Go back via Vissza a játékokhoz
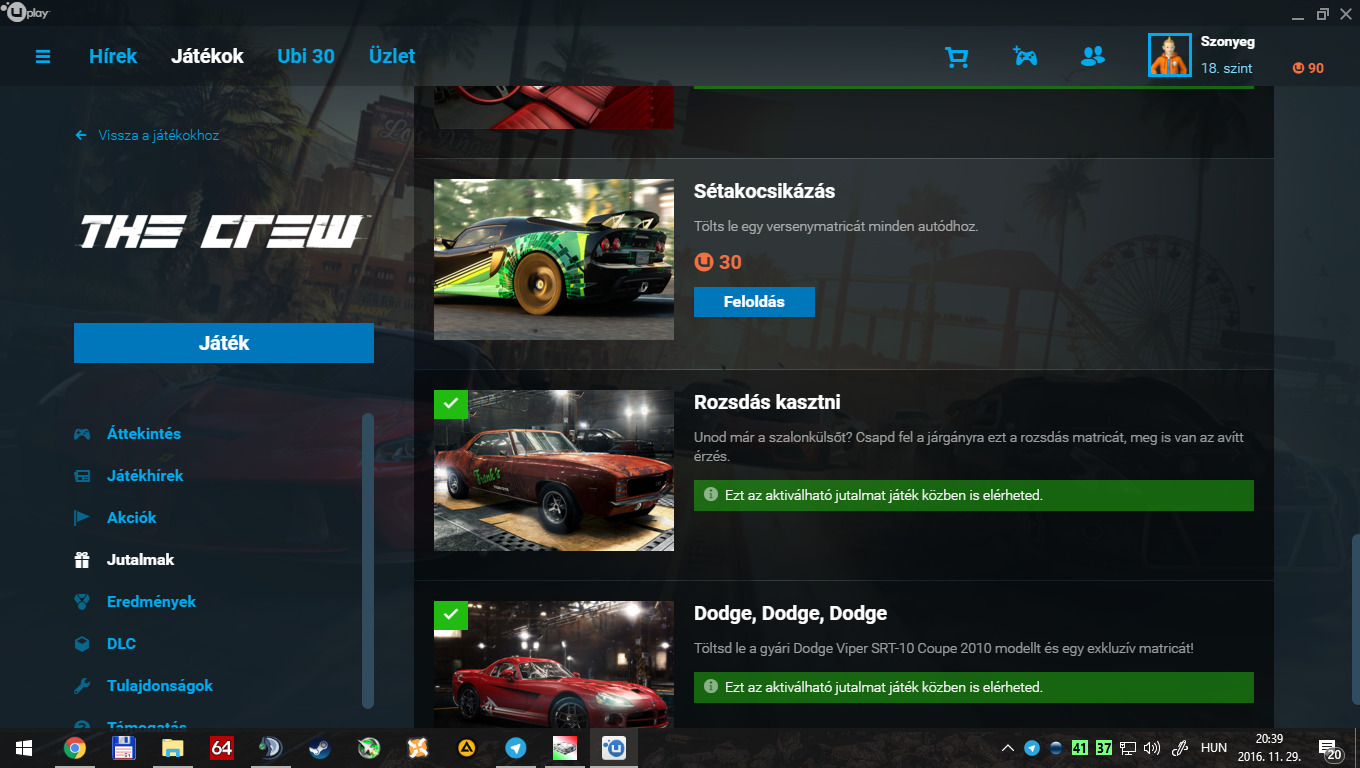1360x768 pixels. 158,135
